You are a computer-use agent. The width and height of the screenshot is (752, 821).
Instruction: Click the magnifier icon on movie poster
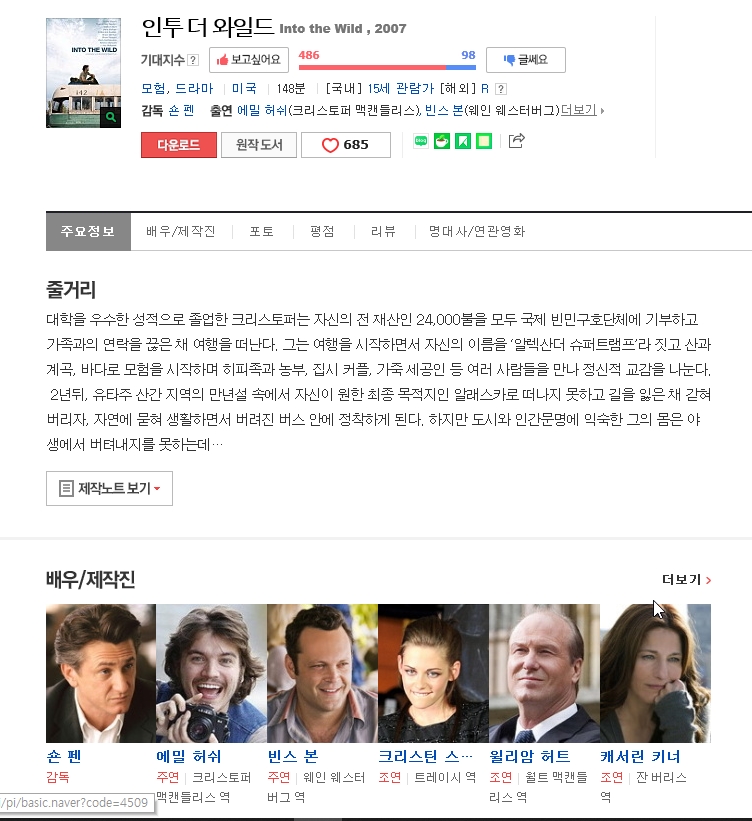110,117
